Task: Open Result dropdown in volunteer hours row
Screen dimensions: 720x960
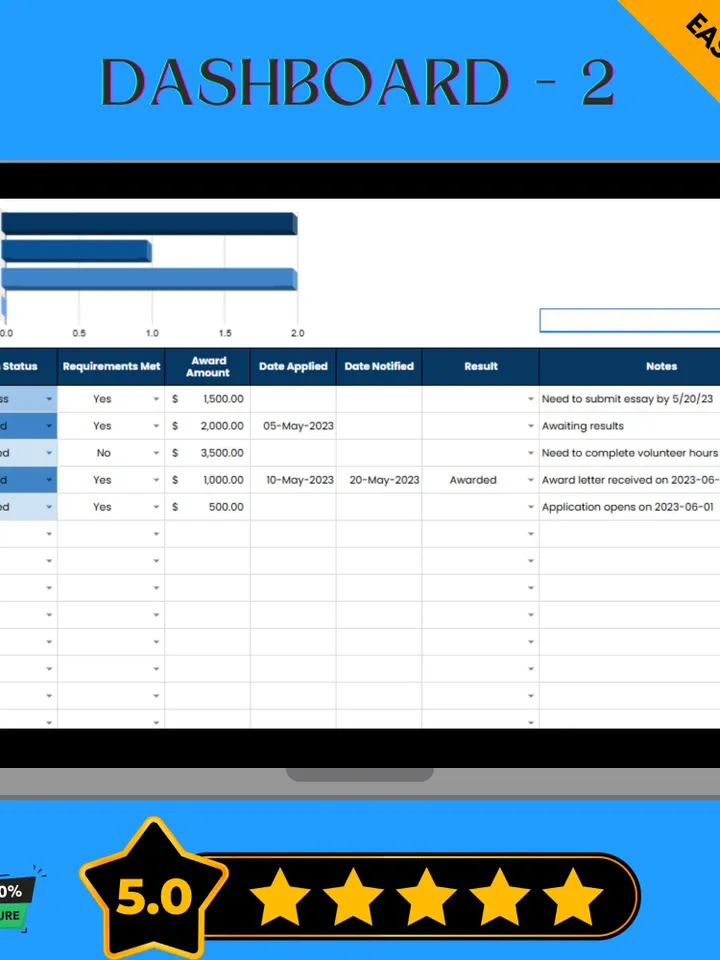Action: 531,453
